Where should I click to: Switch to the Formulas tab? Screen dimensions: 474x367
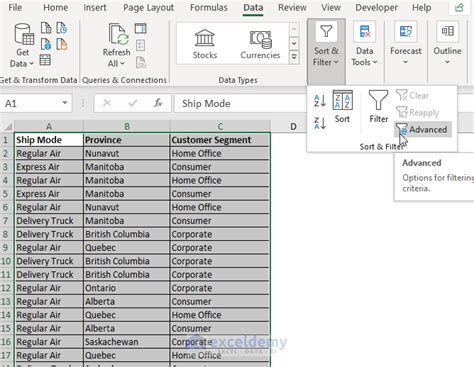click(209, 7)
